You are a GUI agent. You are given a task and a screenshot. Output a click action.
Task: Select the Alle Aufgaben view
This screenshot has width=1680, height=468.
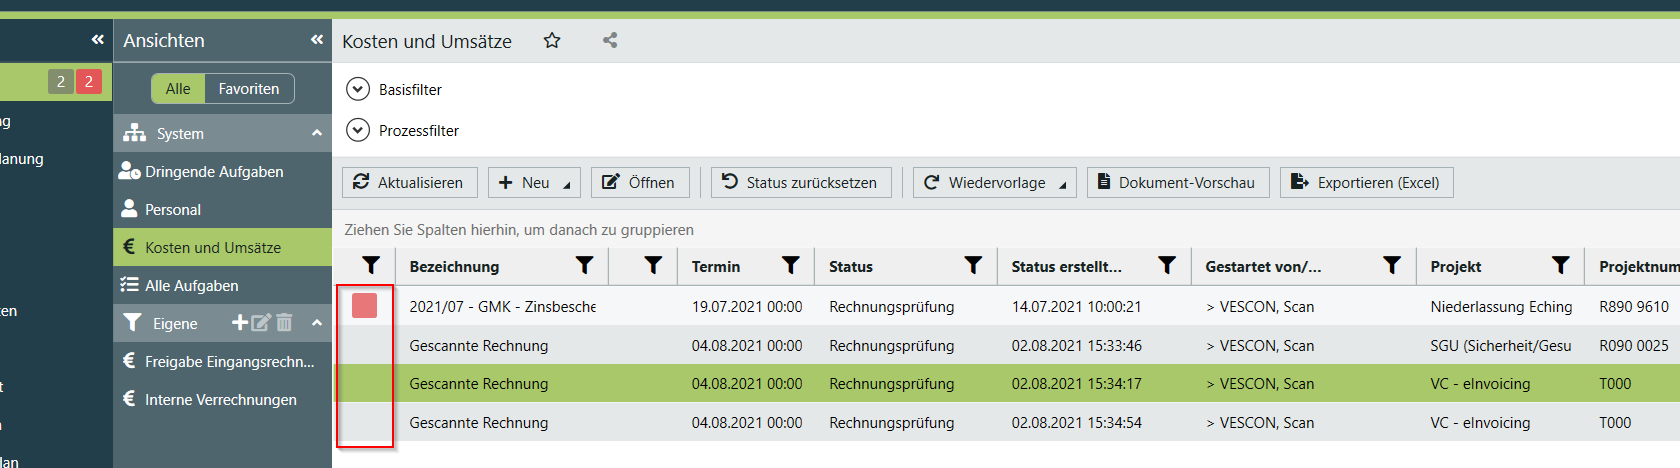pyautogui.click(x=192, y=286)
